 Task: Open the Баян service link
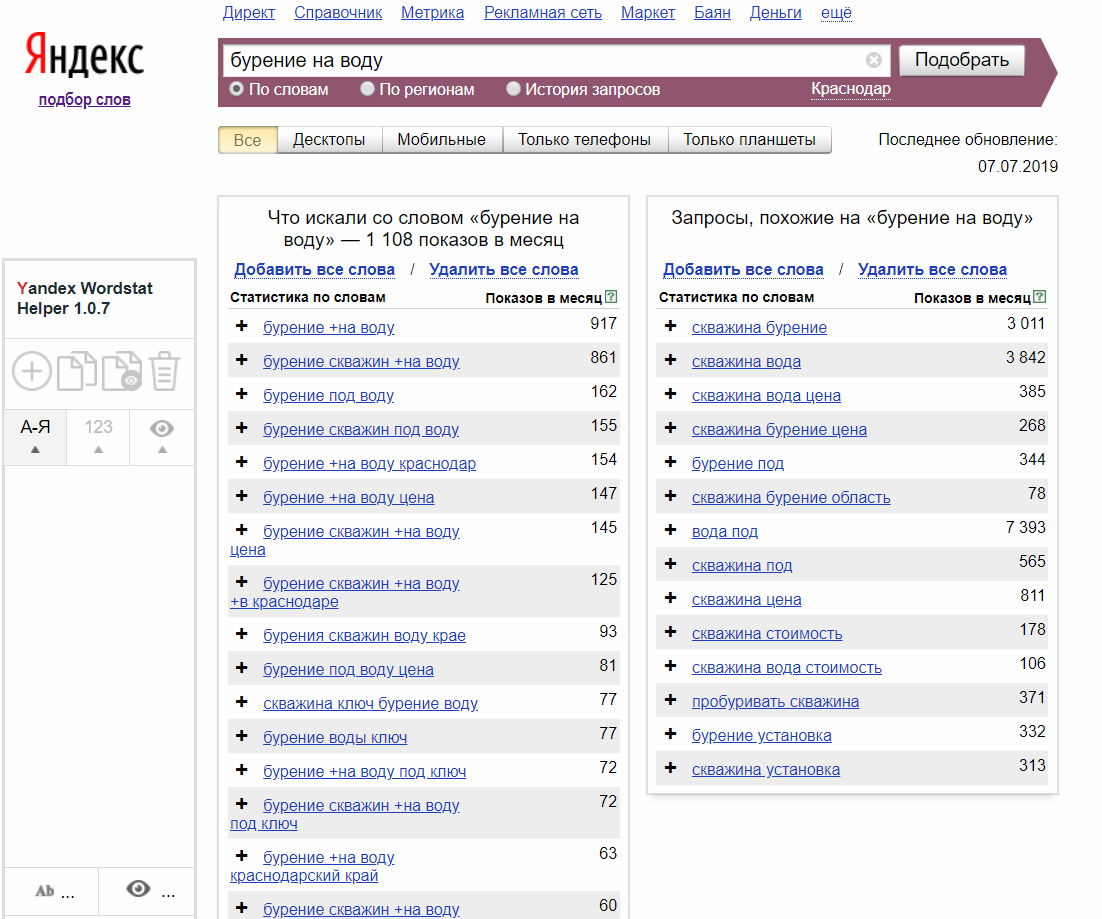click(x=712, y=13)
